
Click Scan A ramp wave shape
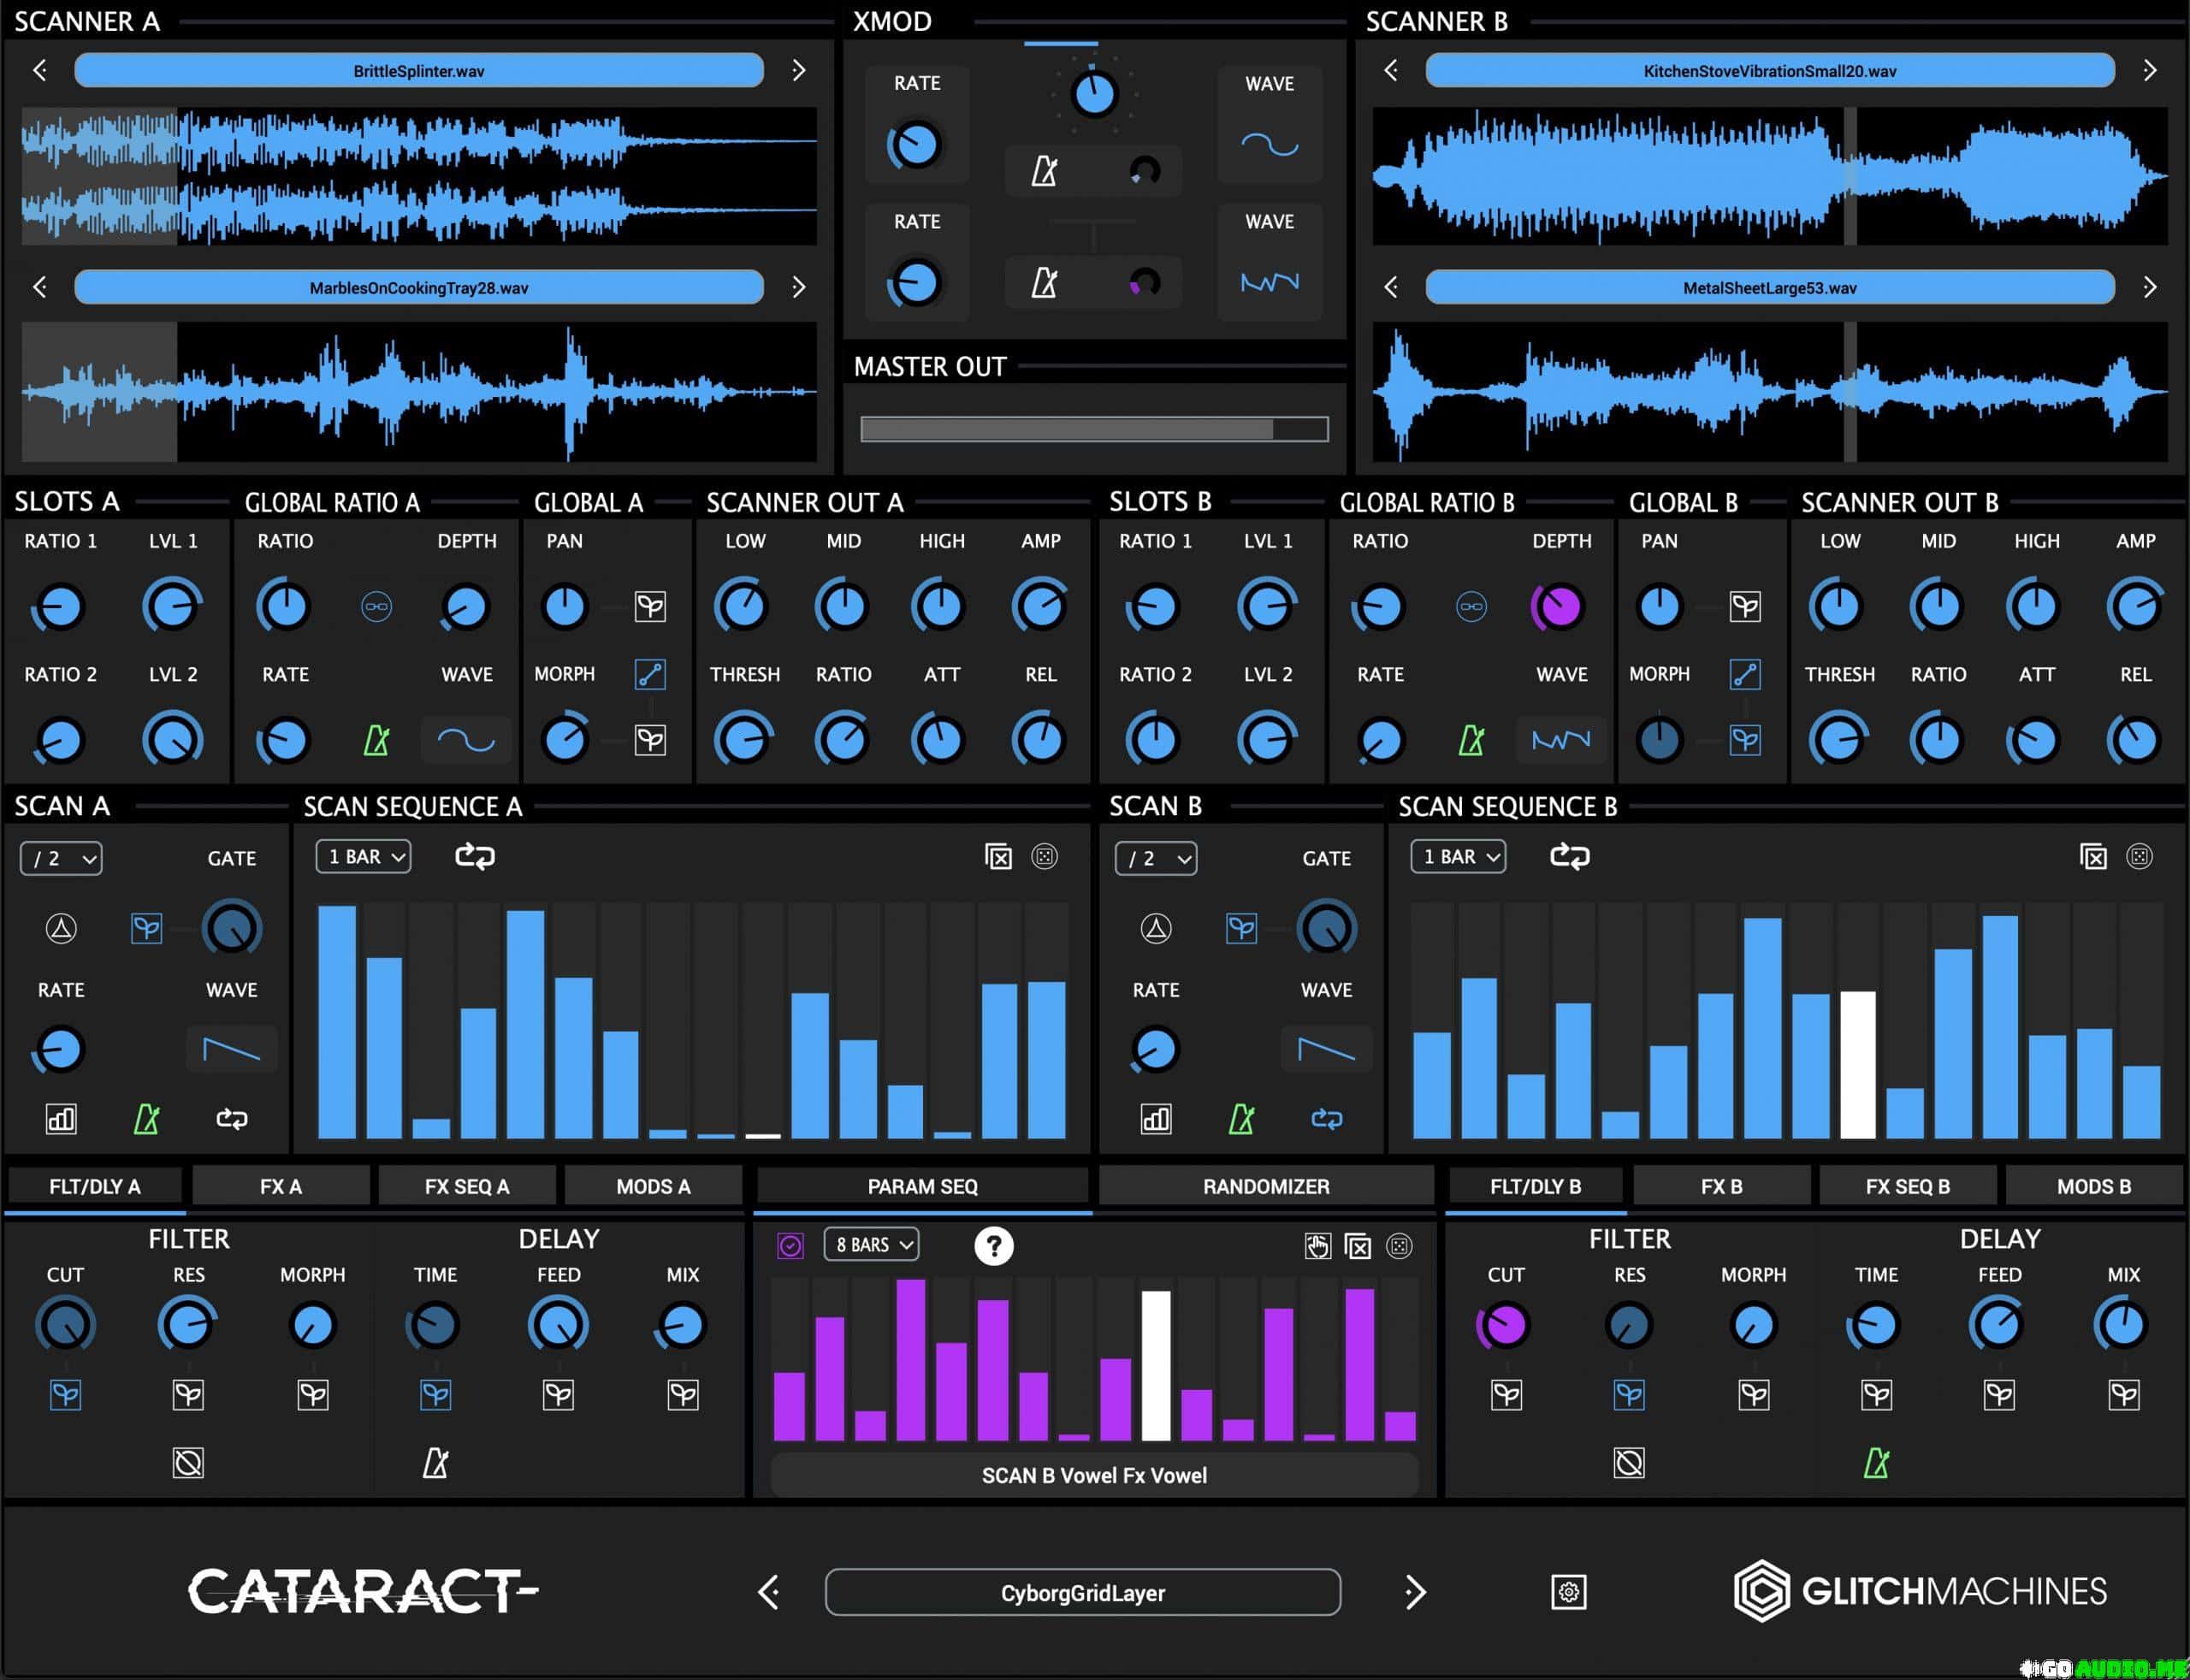point(231,1050)
